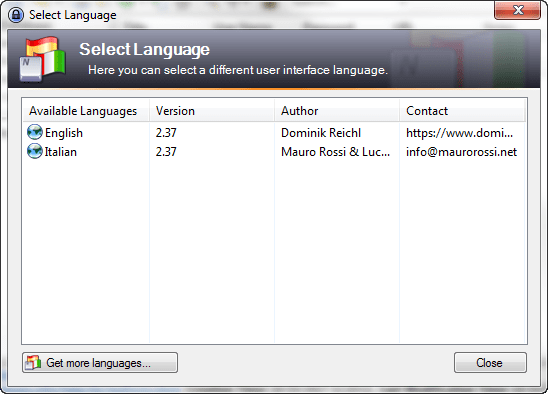This screenshot has height=394, width=548.
Task: Sort by the Available Languages column header
Action: point(86,111)
